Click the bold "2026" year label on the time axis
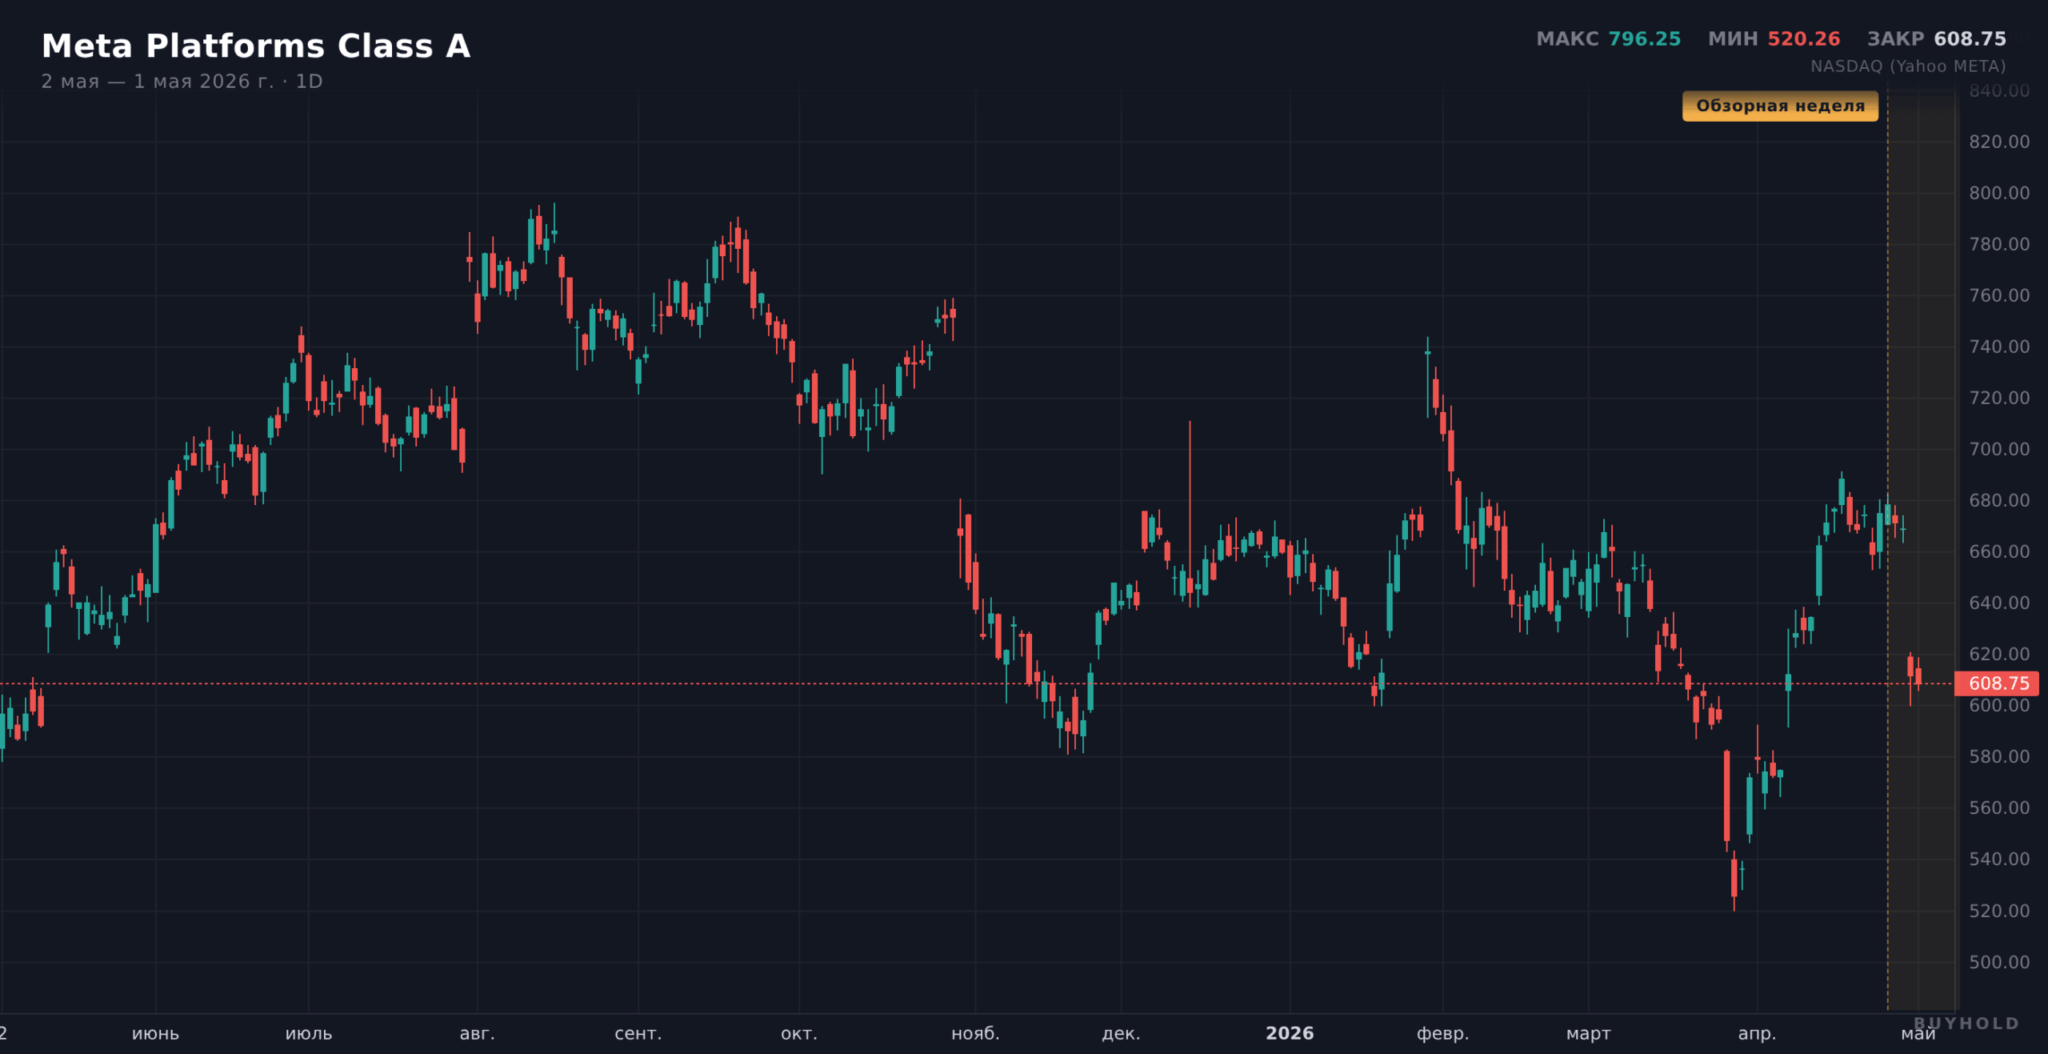The width and height of the screenshot is (2048, 1054). [1290, 1034]
